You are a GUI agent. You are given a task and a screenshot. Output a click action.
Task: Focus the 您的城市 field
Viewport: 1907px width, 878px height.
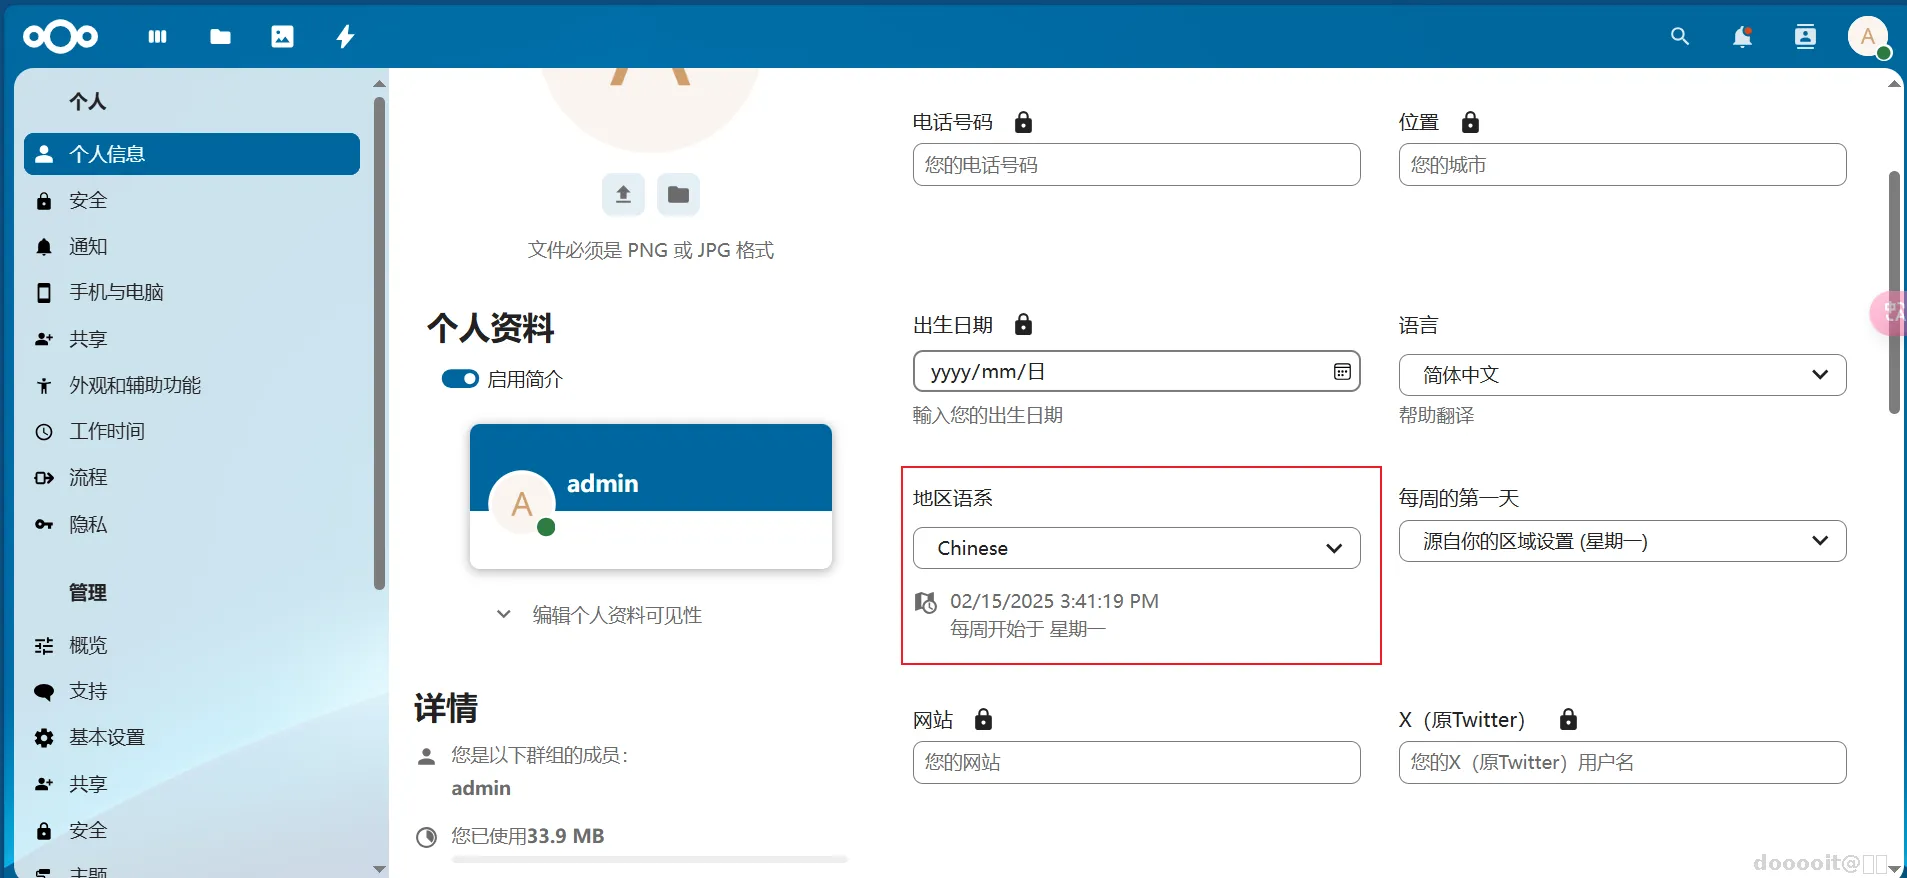point(1622,164)
